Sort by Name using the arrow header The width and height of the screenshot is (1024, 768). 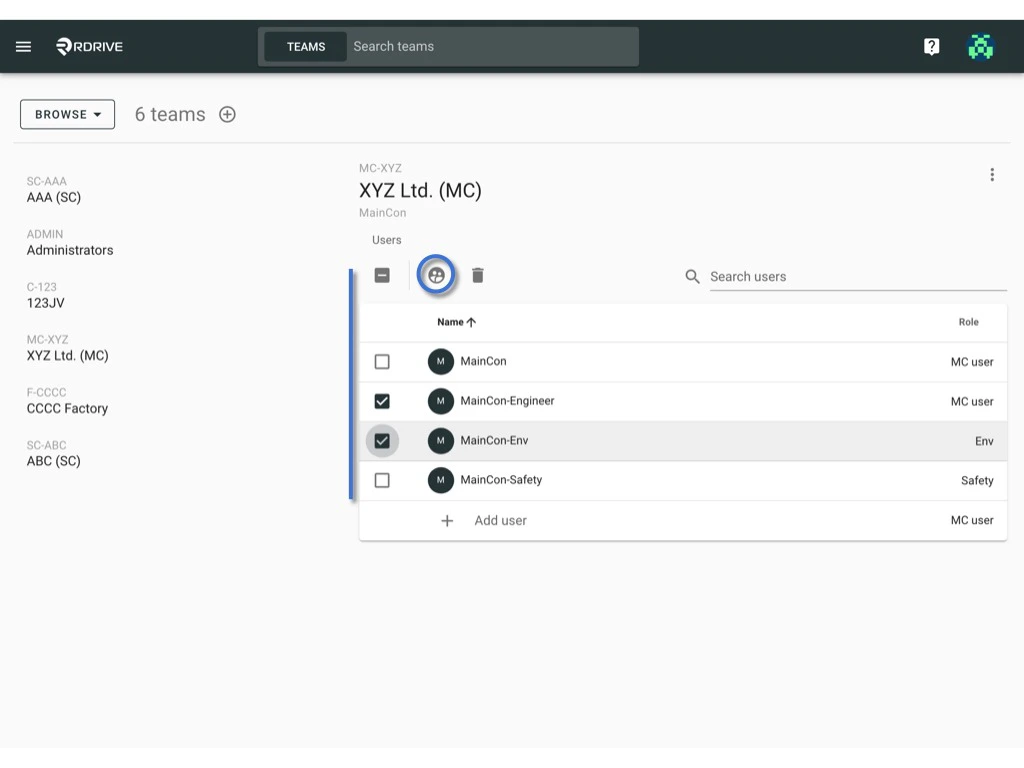[x=456, y=322]
